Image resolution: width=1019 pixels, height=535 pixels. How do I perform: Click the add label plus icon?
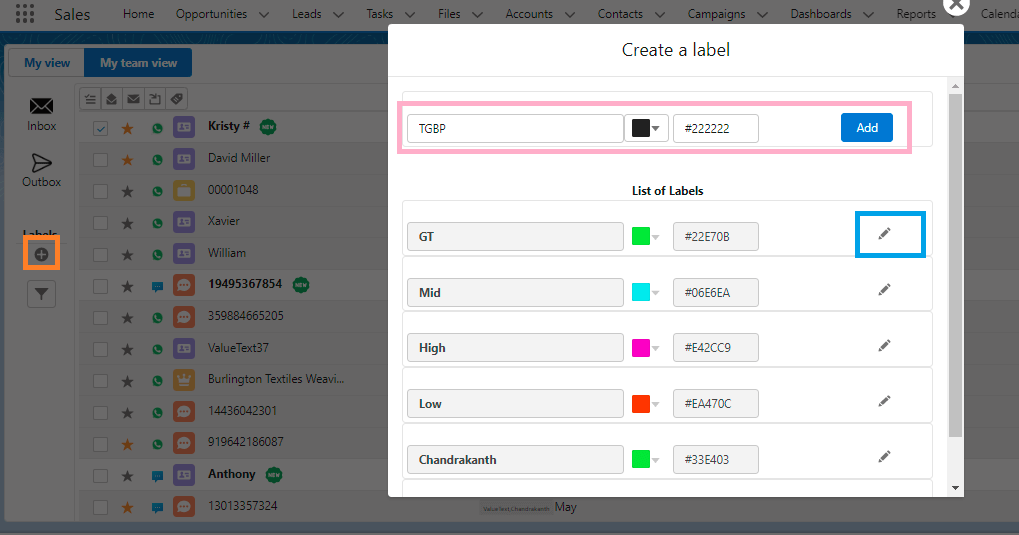point(41,254)
